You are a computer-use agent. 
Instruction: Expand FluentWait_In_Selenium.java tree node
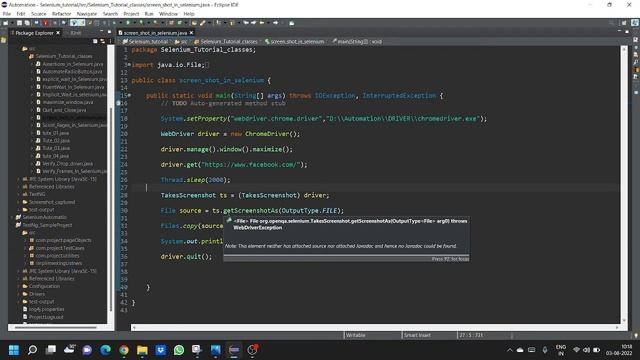click(32, 87)
